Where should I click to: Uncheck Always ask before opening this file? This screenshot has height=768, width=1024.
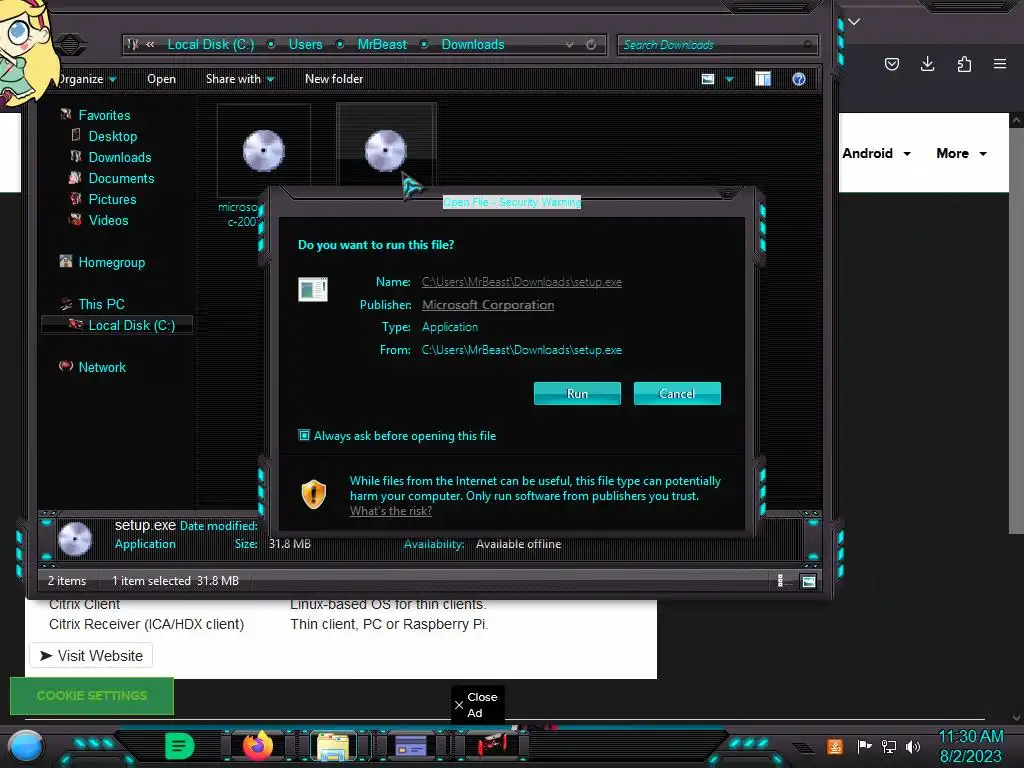(x=304, y=436)
